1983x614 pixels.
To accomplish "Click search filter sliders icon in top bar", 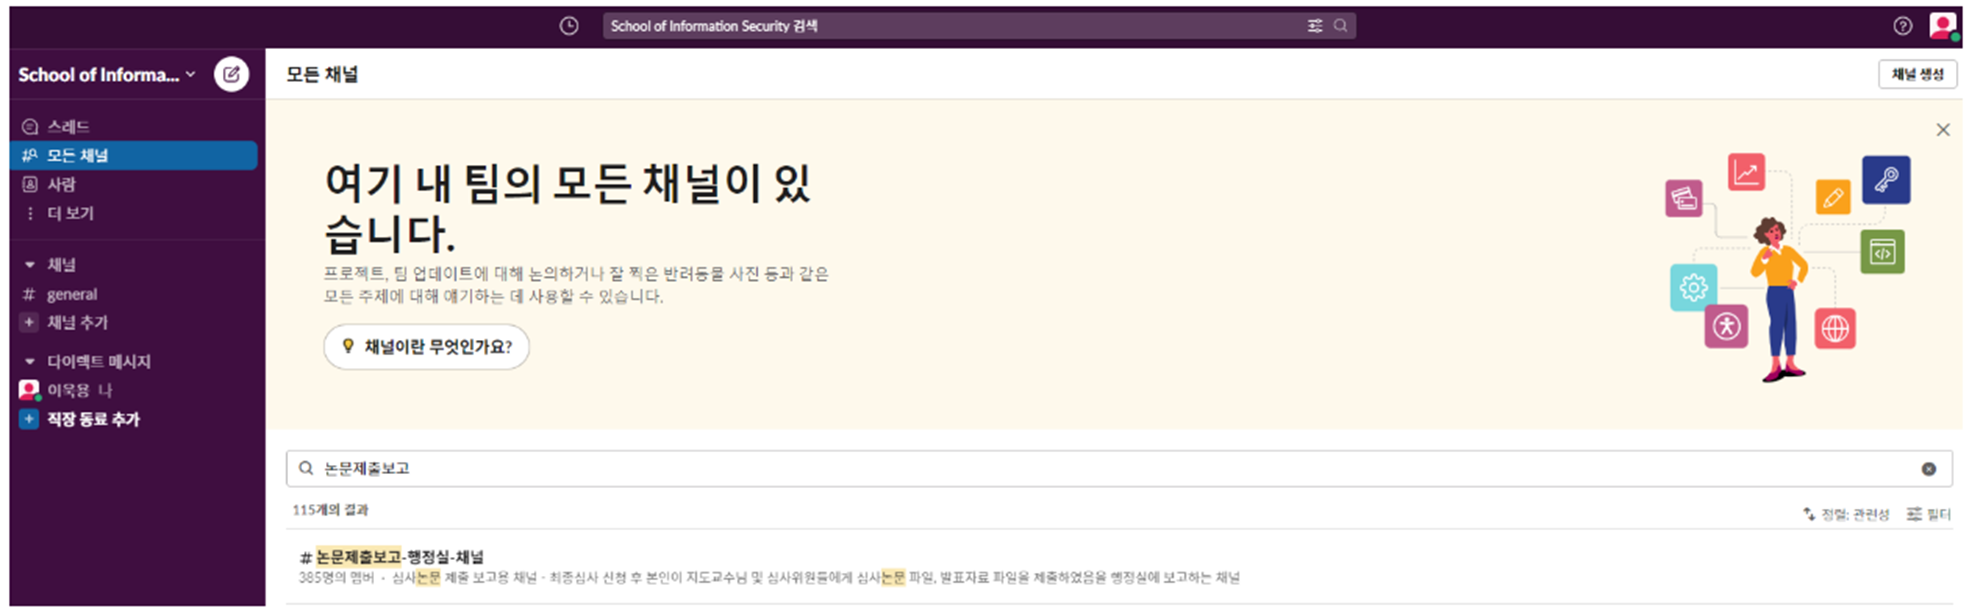I will pyautogui.click(x=1315, y=26).
